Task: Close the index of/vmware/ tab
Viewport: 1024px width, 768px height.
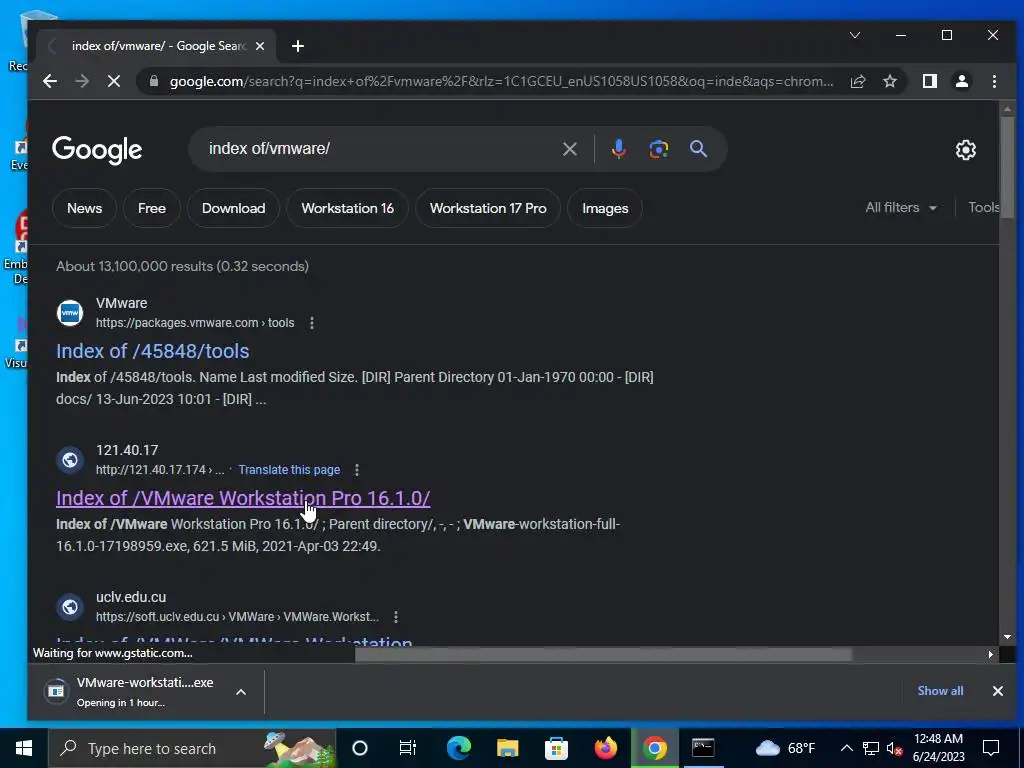Action: pyautogui.click(x=260, y=46)
